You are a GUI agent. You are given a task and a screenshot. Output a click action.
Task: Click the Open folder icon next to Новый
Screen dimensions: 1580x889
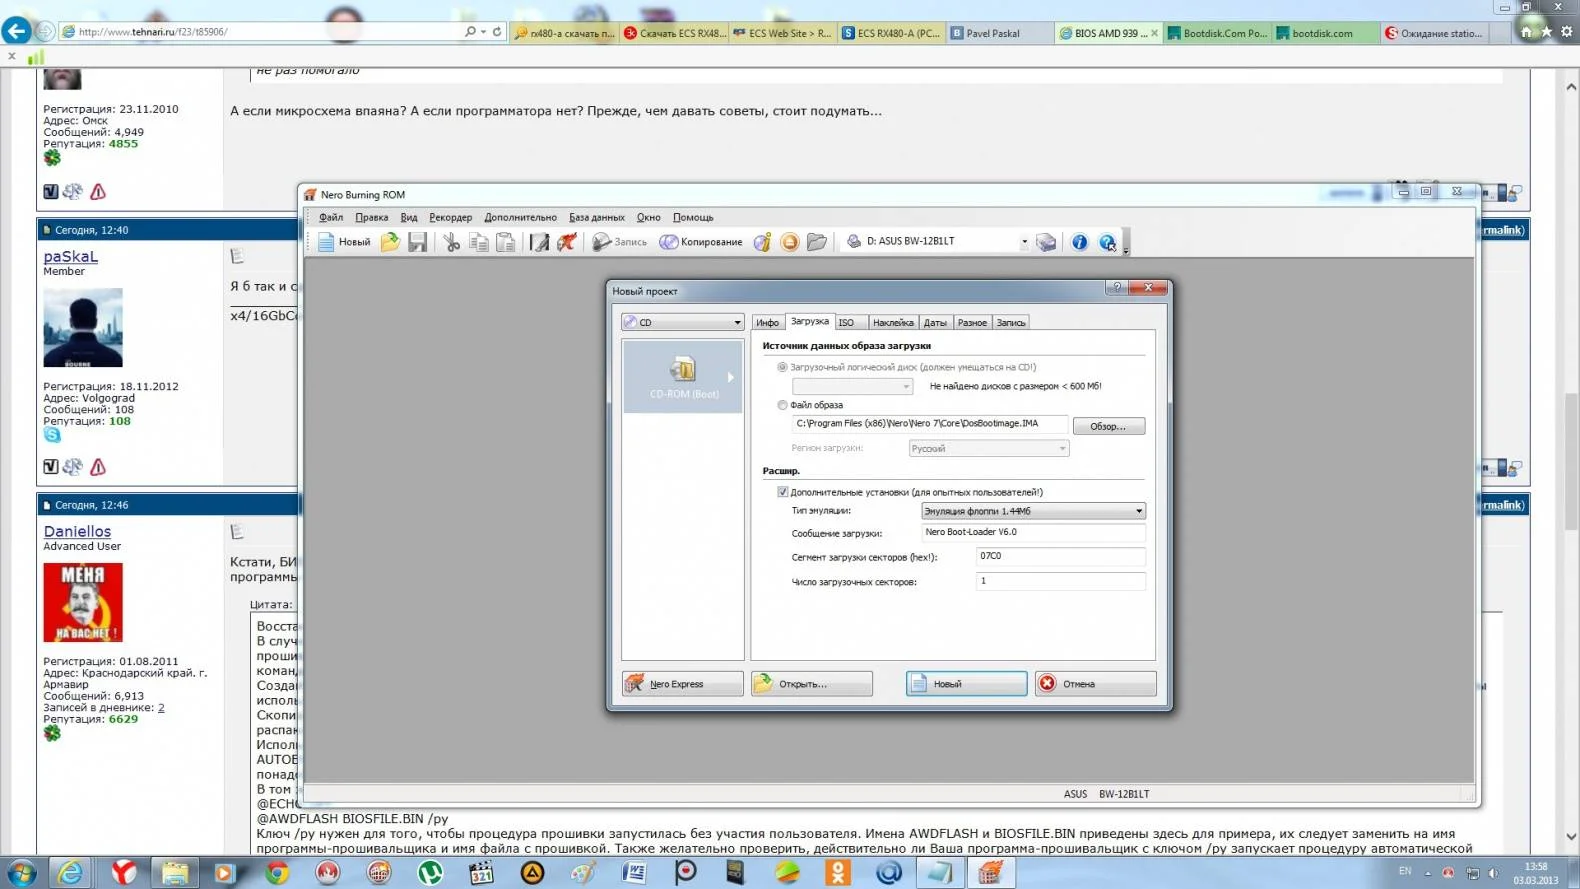[390, 242]
